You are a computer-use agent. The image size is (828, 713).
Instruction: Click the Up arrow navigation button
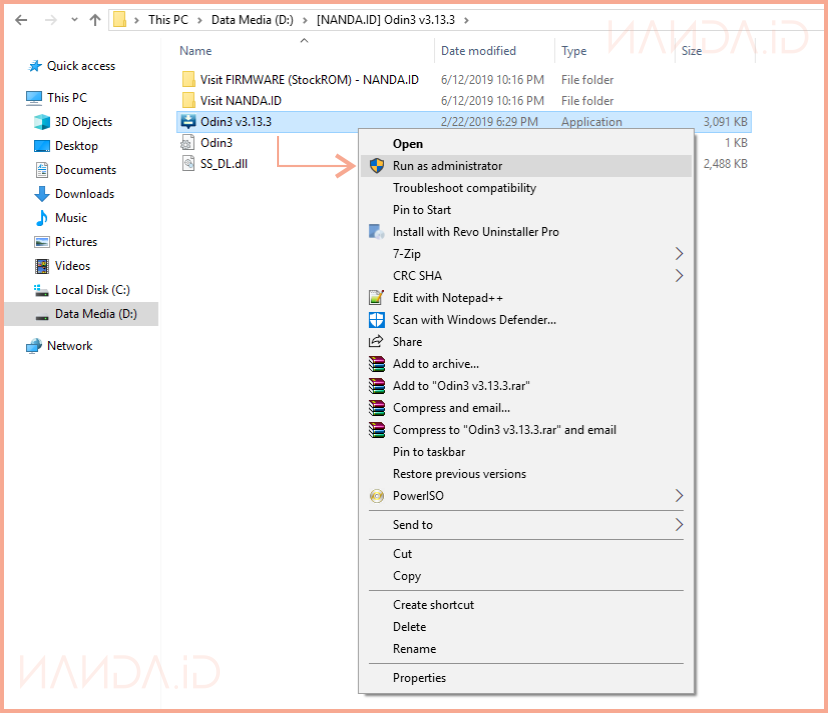[95, 19]
